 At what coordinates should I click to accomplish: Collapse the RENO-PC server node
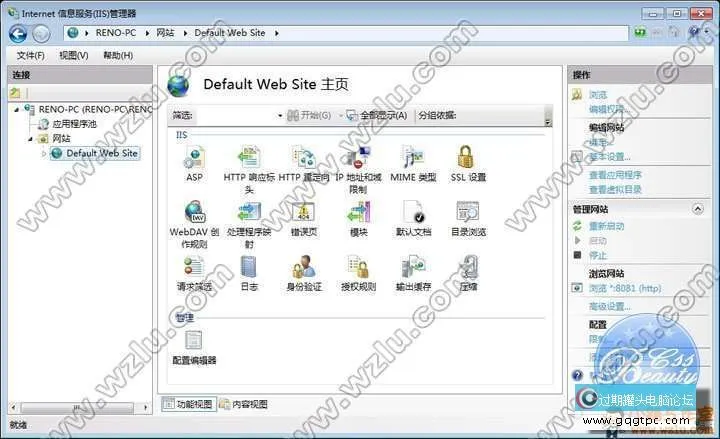17,110
